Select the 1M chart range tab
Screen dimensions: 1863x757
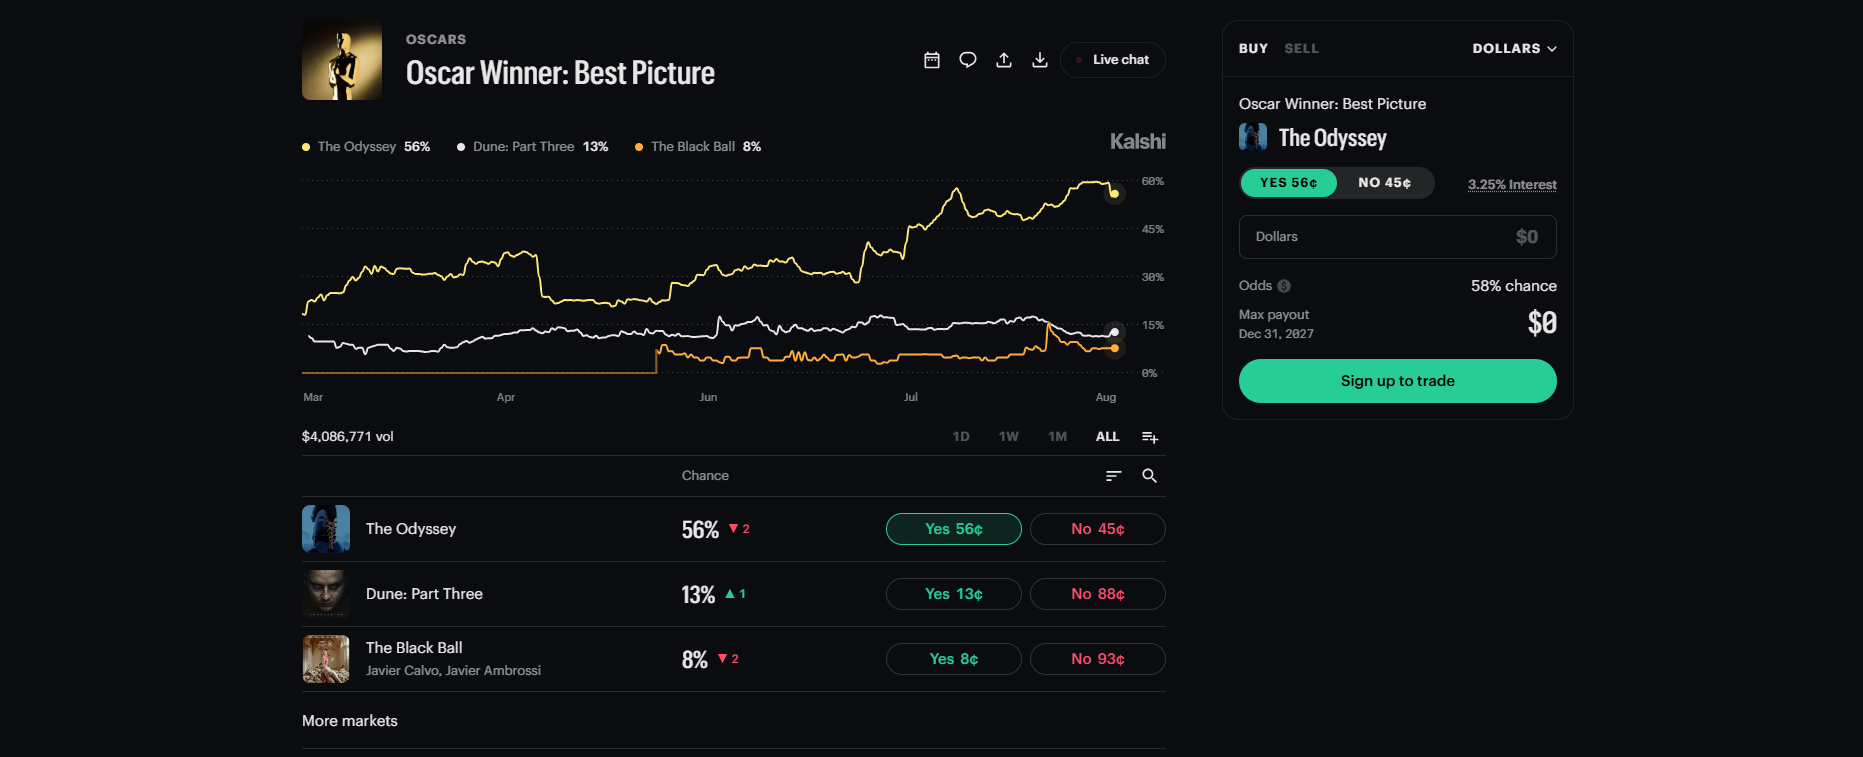point(1057,437)
